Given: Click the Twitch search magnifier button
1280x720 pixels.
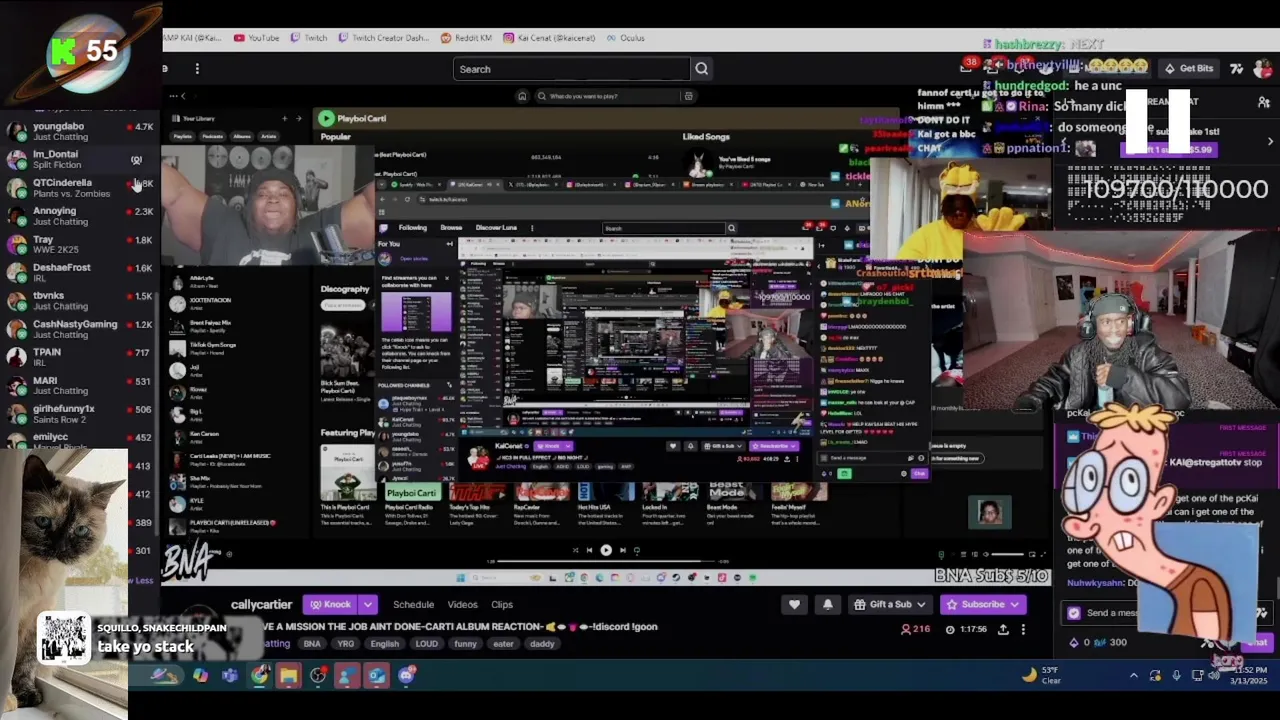Looking at the screenshot, I should 701,69.
